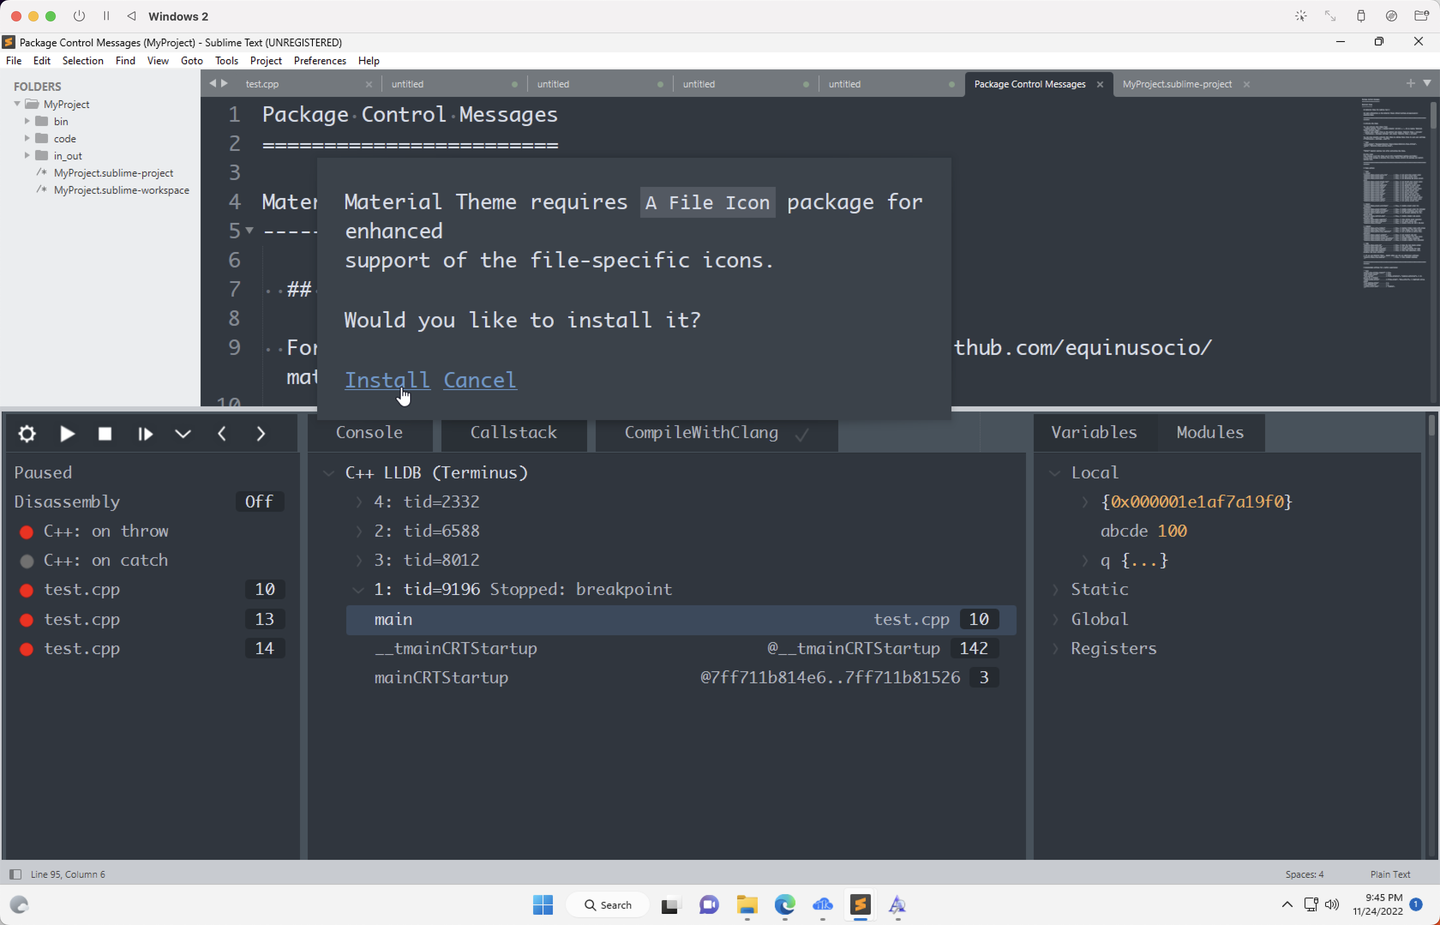Open Windows Start button
Image resolution: width=1440 pixels, height=925 pixels.
(x=543, y=905)
